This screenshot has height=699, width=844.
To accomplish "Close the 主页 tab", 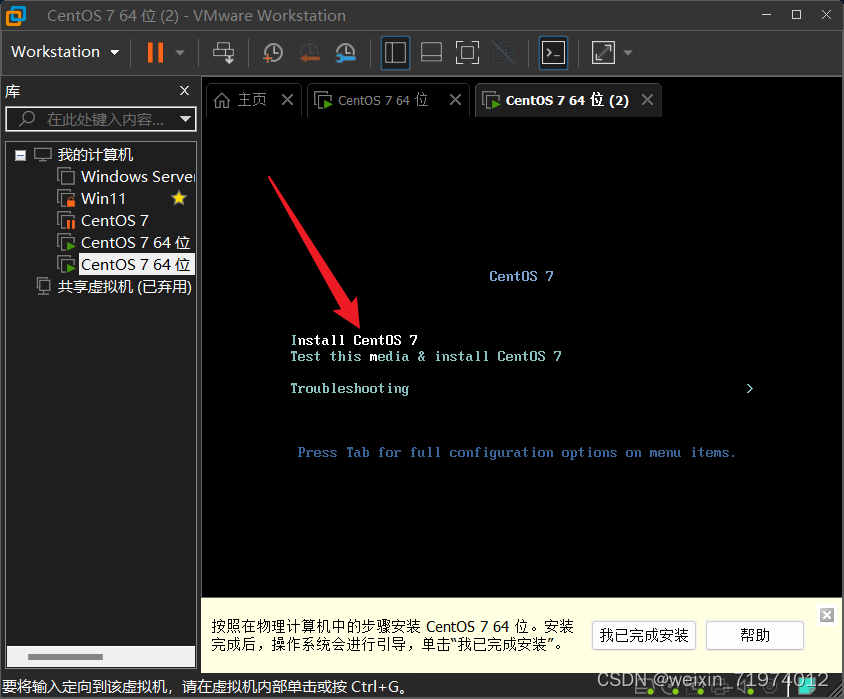I will click(x=287, y=100).
